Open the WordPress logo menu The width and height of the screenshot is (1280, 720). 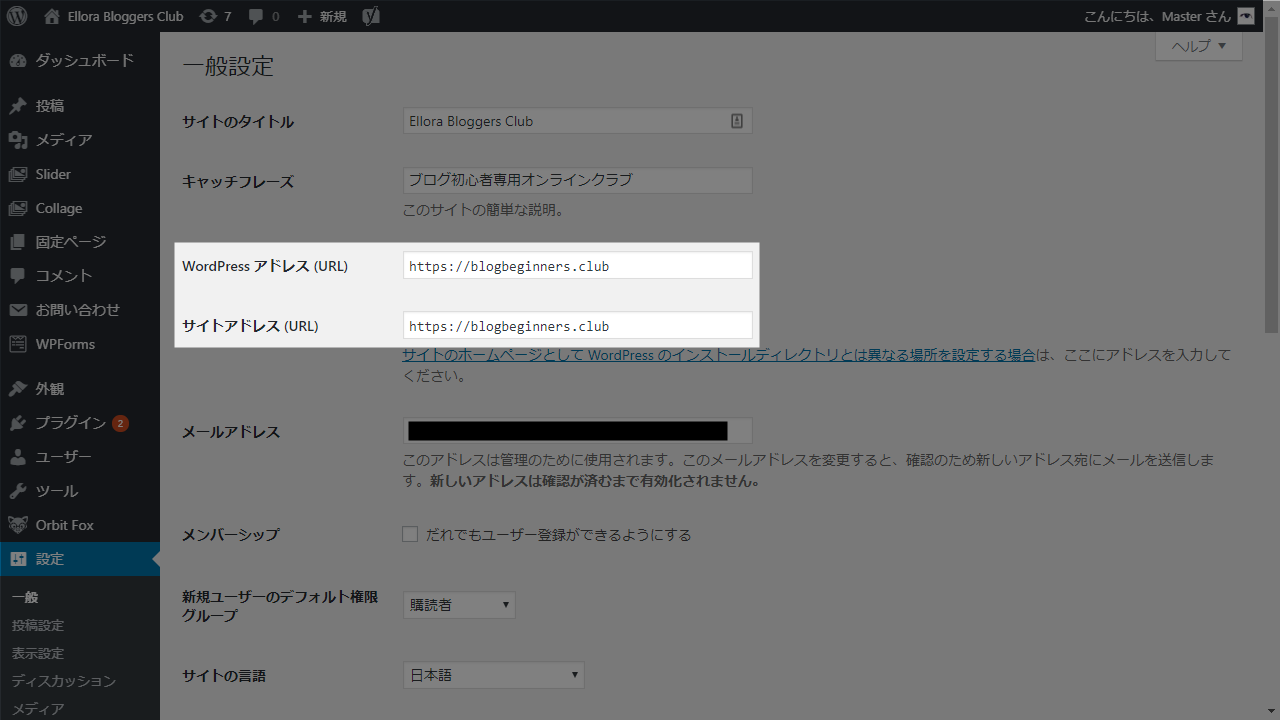(x=17, y=16)
